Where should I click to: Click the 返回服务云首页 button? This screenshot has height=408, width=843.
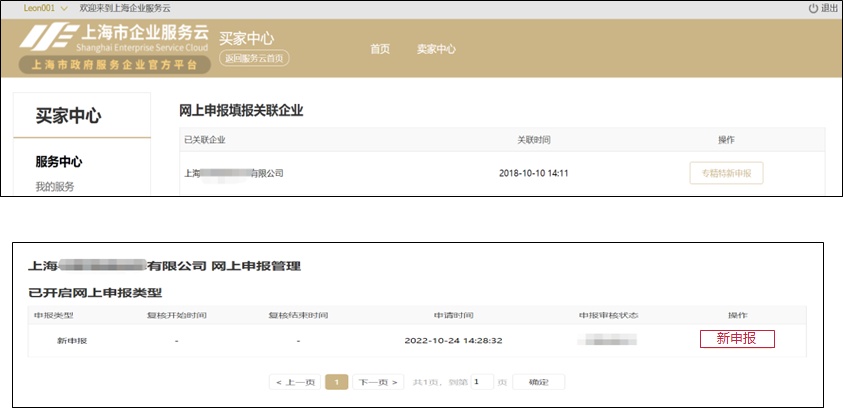coord(253,59)
